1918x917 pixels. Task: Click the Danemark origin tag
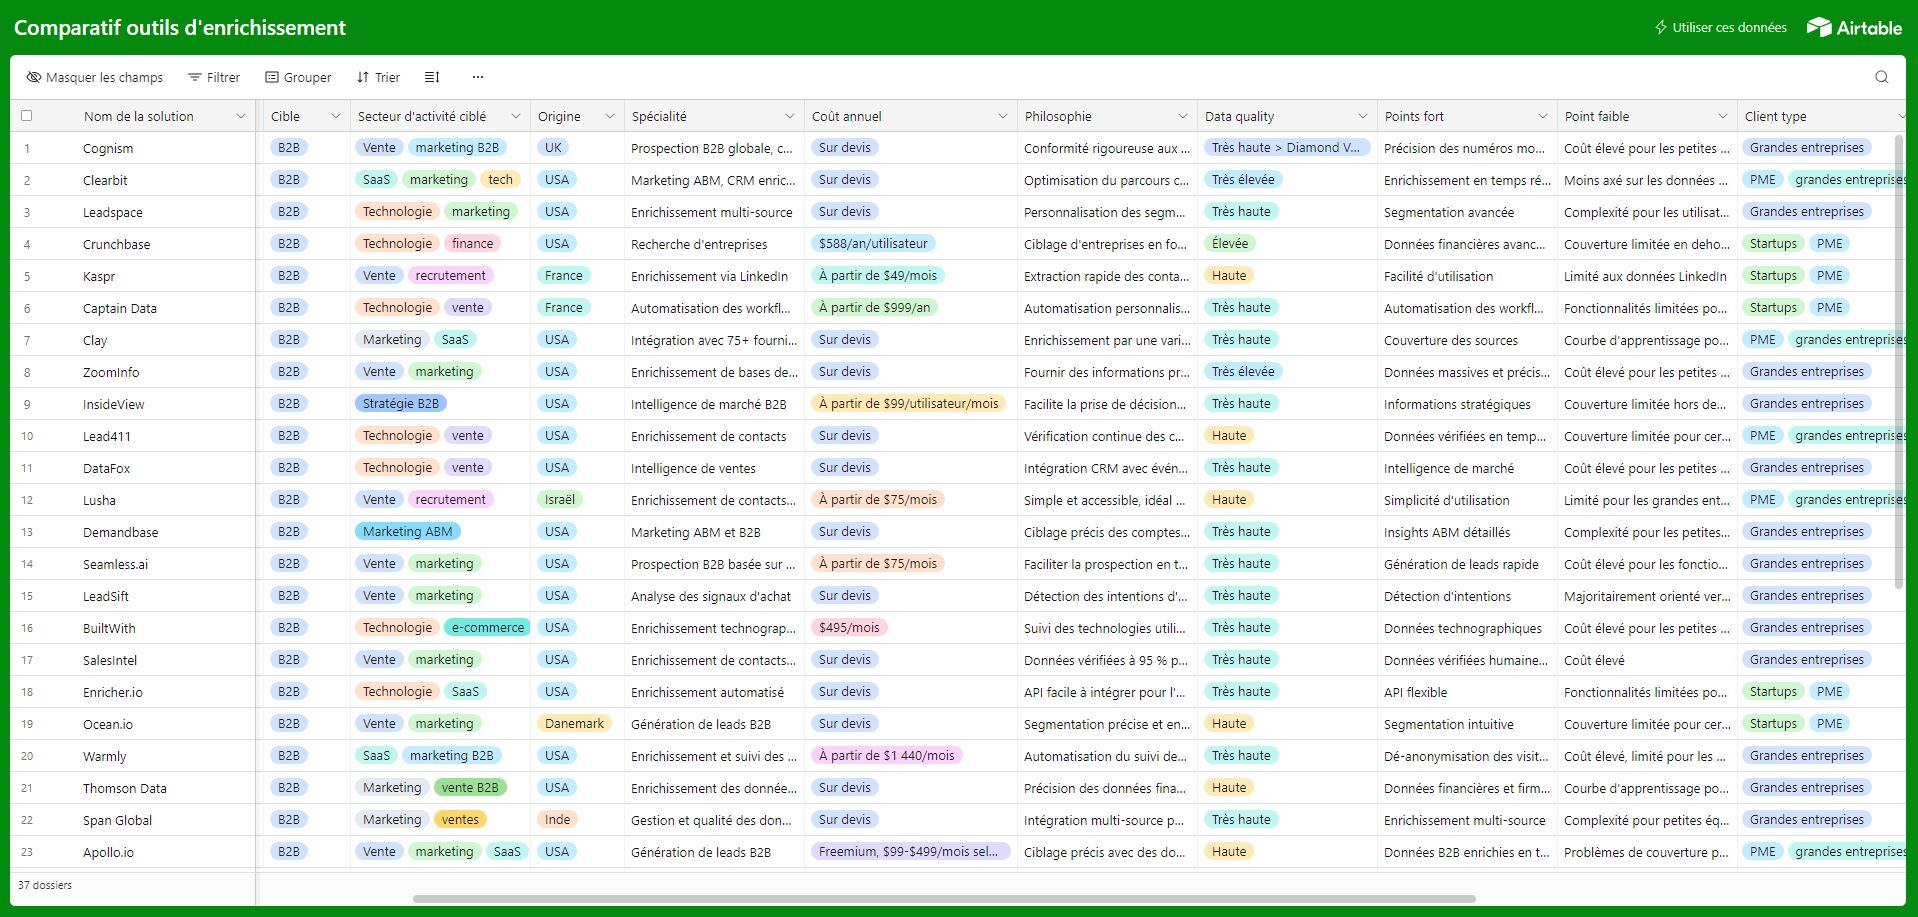[x=574, y=723]
